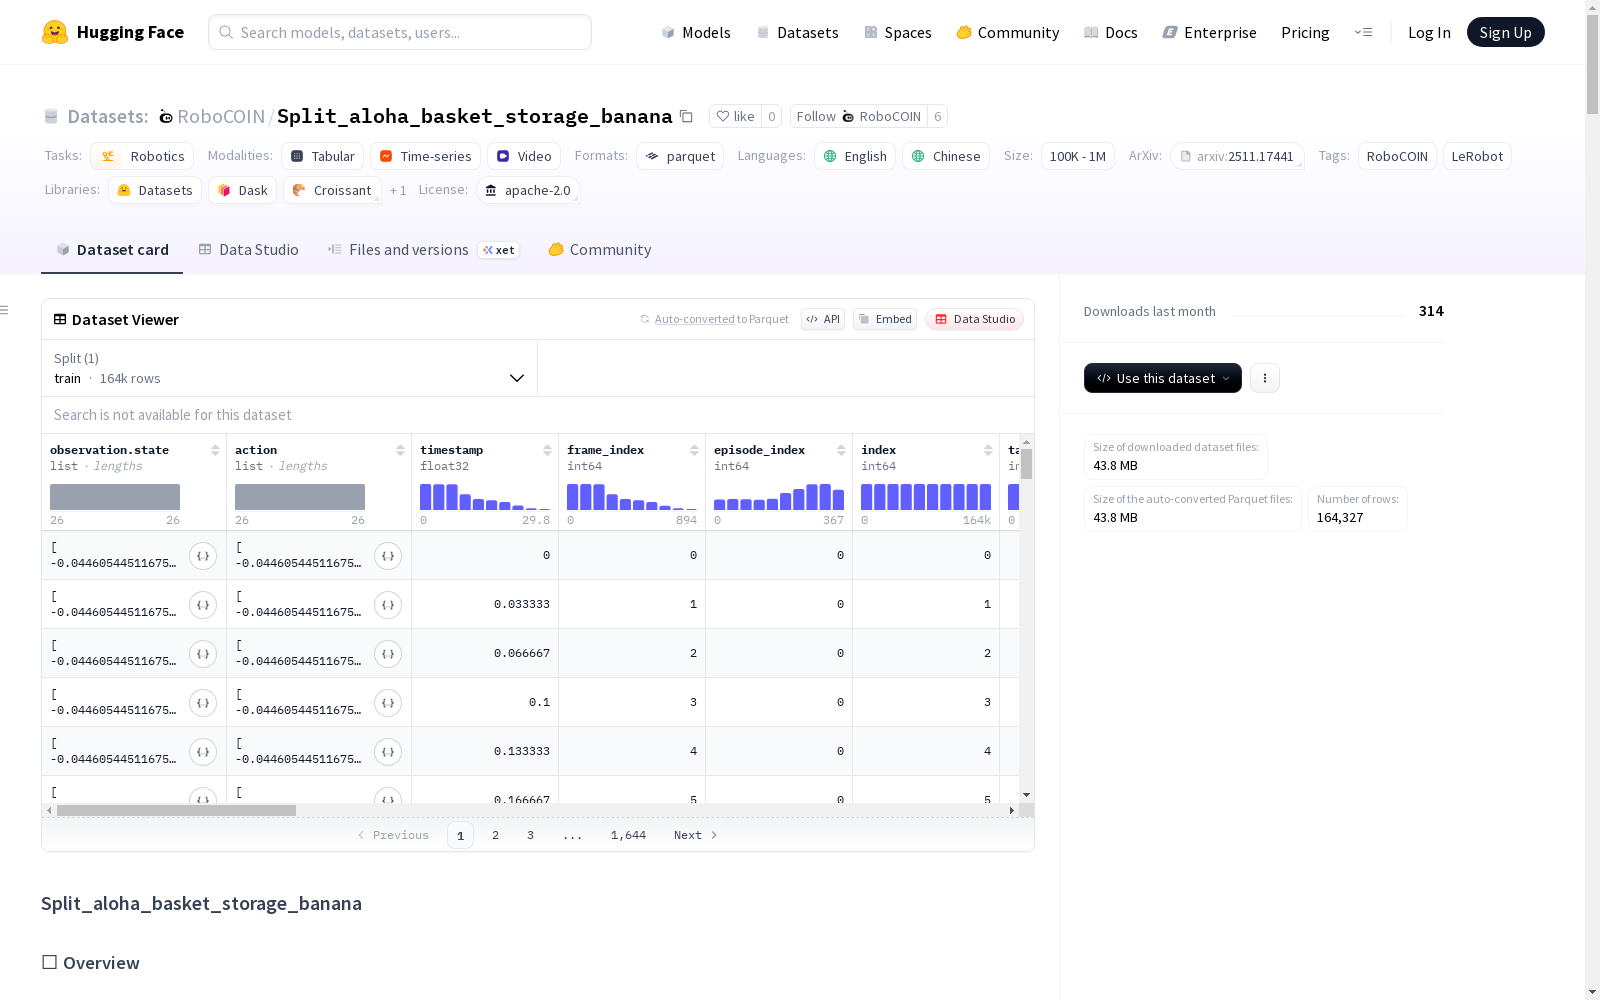Viewport: 1600px width, 1000px height.
Task: Go to Models in the top navigation
Action: point(696,32)
